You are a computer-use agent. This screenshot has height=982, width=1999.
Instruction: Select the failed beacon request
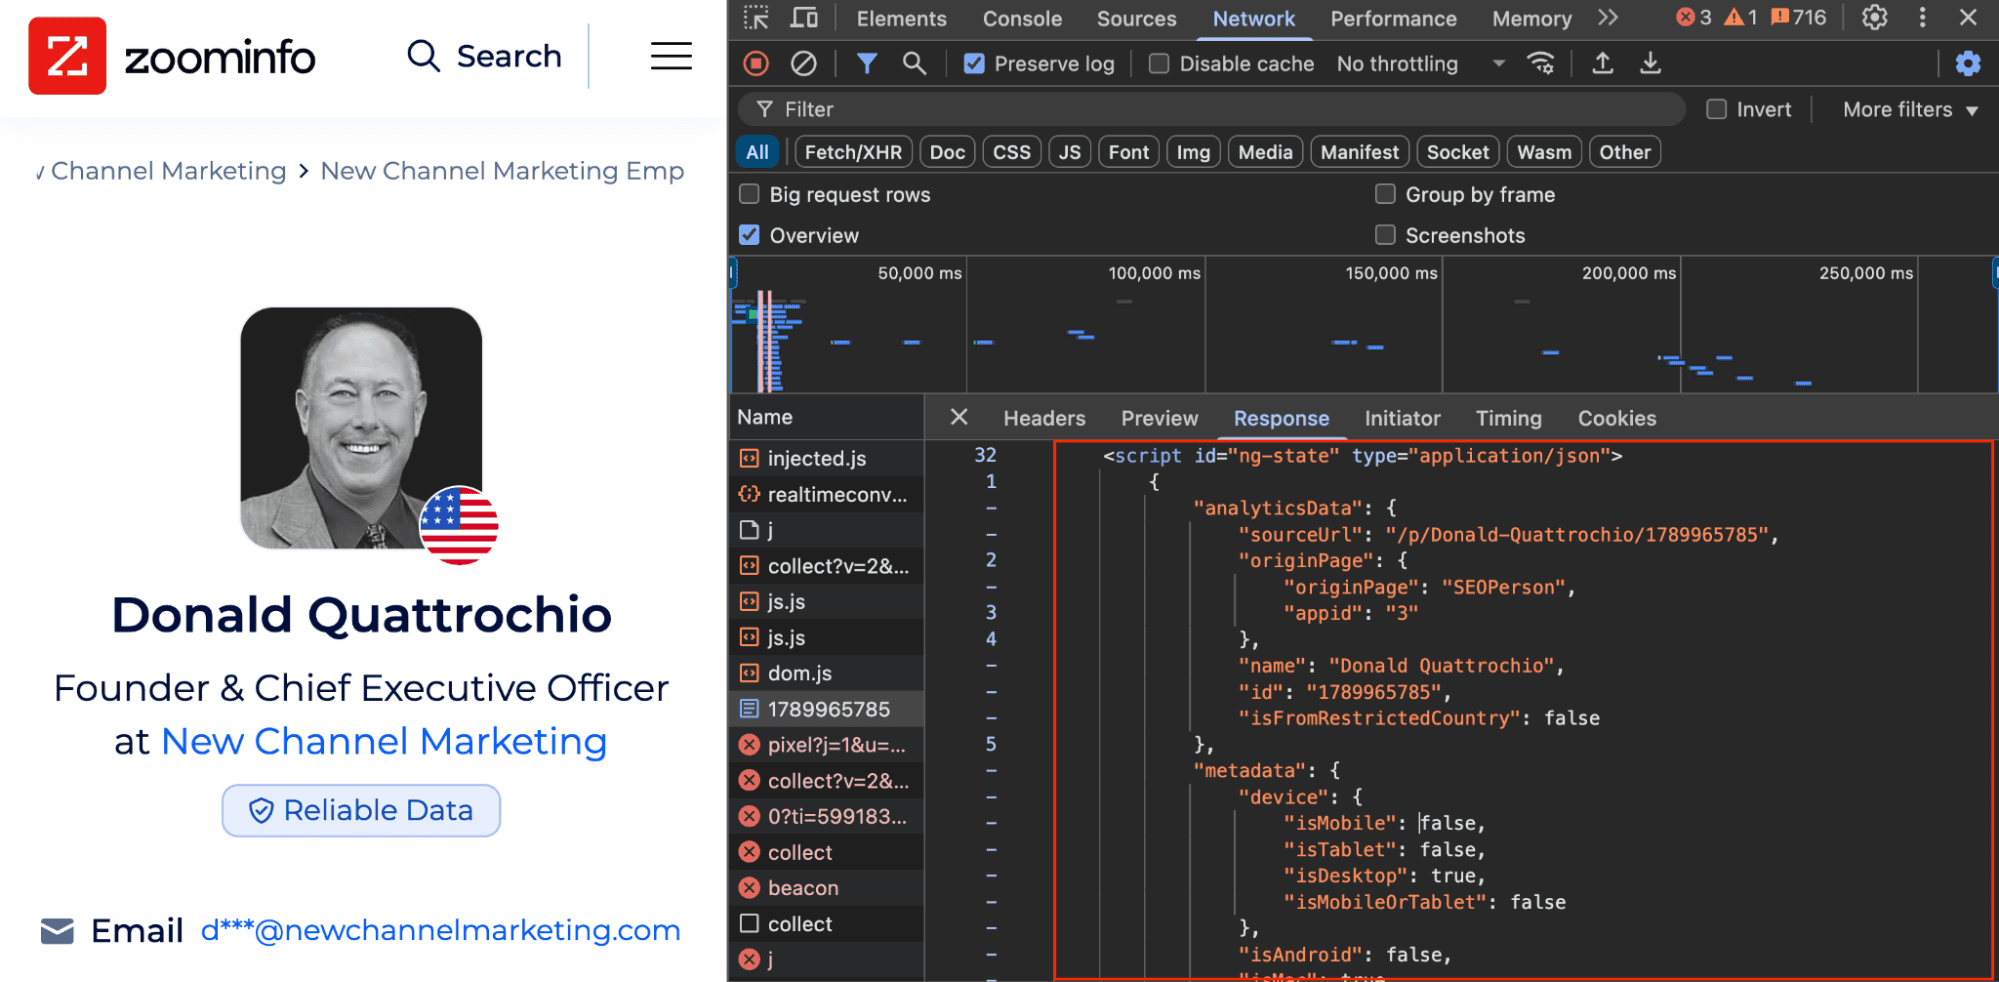826,888
